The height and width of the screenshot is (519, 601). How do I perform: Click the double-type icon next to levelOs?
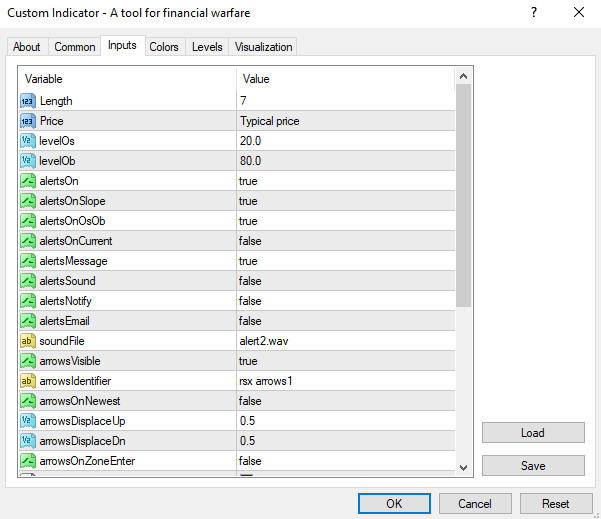pos(28,141)
